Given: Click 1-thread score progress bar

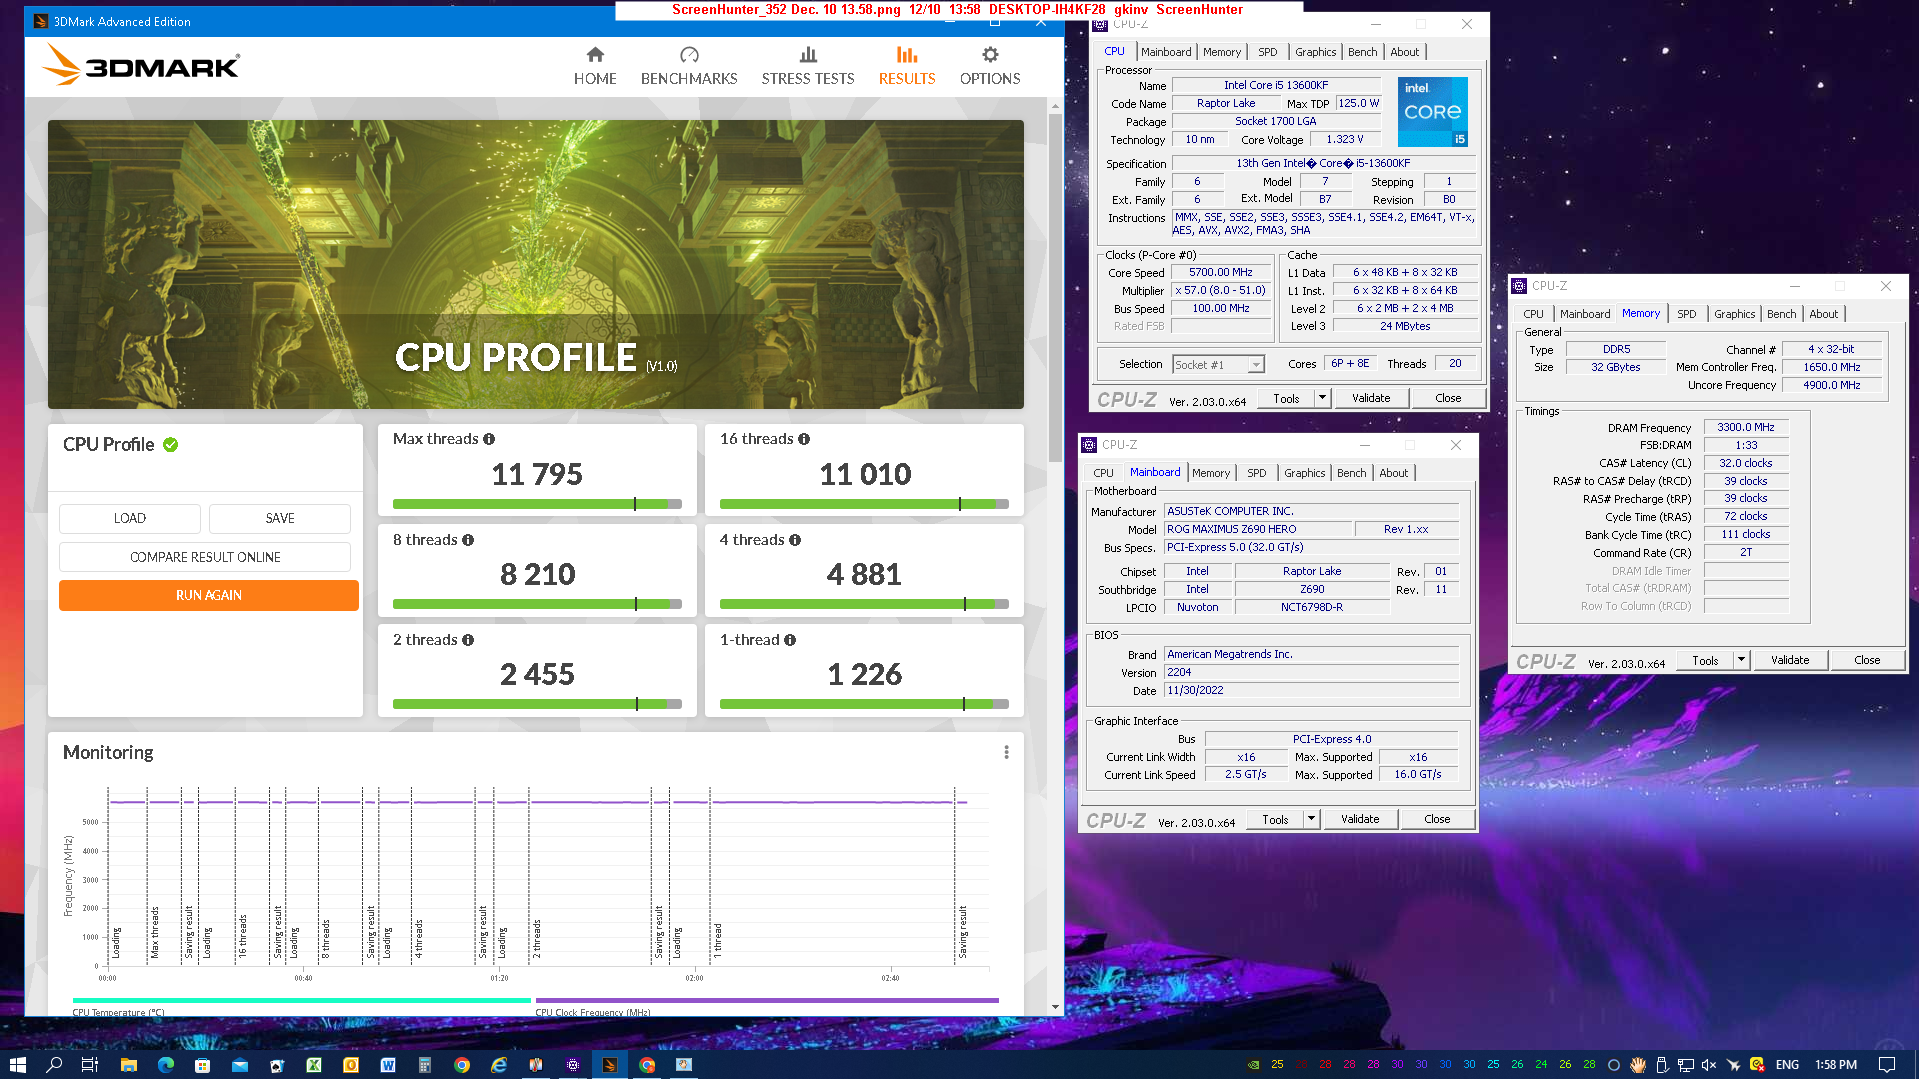Looking at the screenshot, I should click(x=864, y=704).
